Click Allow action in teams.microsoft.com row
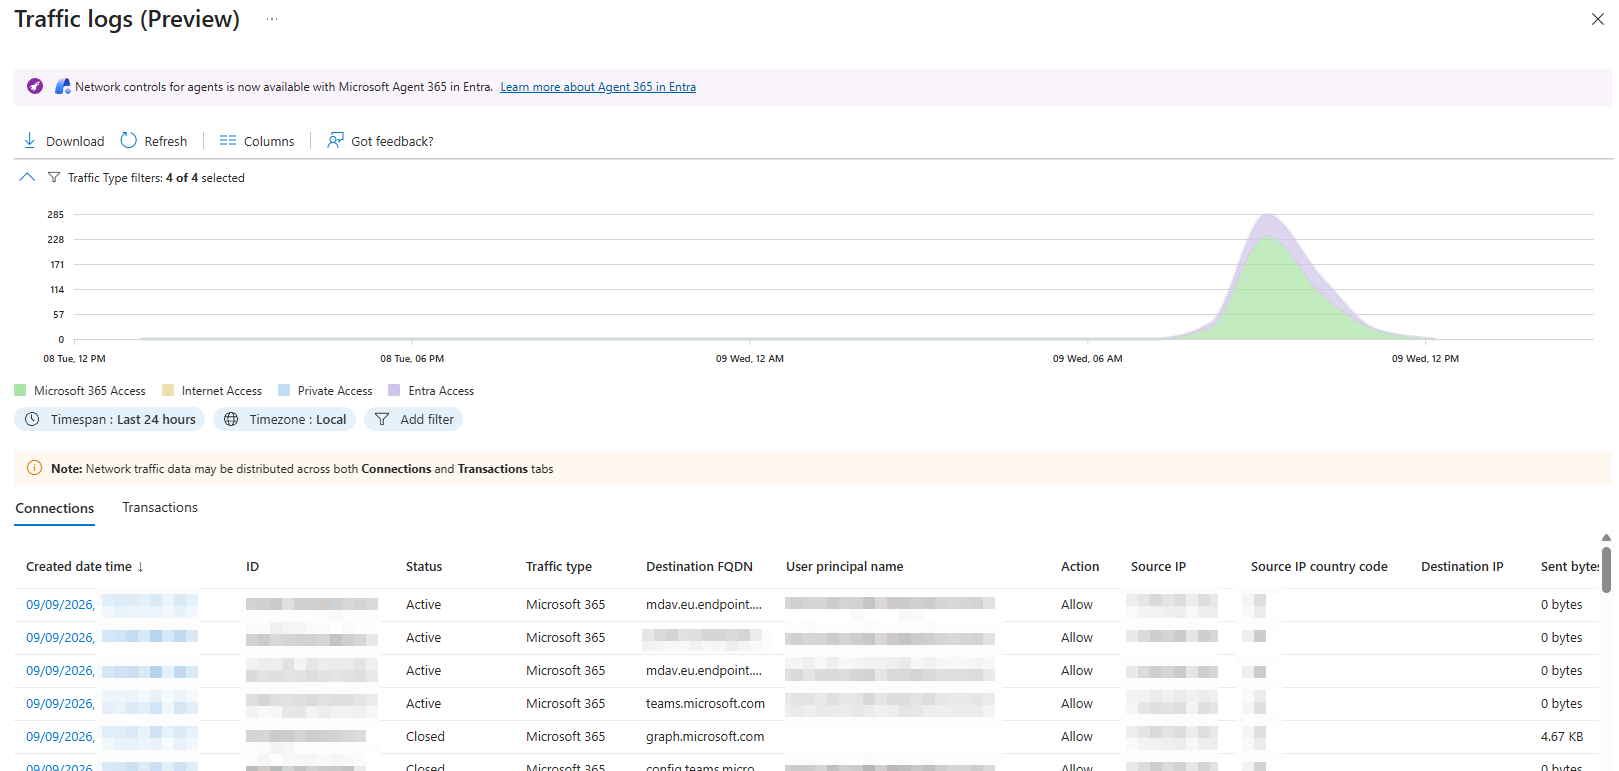This screenshot has width=1619, height=771. click(x=1077, y=704)
